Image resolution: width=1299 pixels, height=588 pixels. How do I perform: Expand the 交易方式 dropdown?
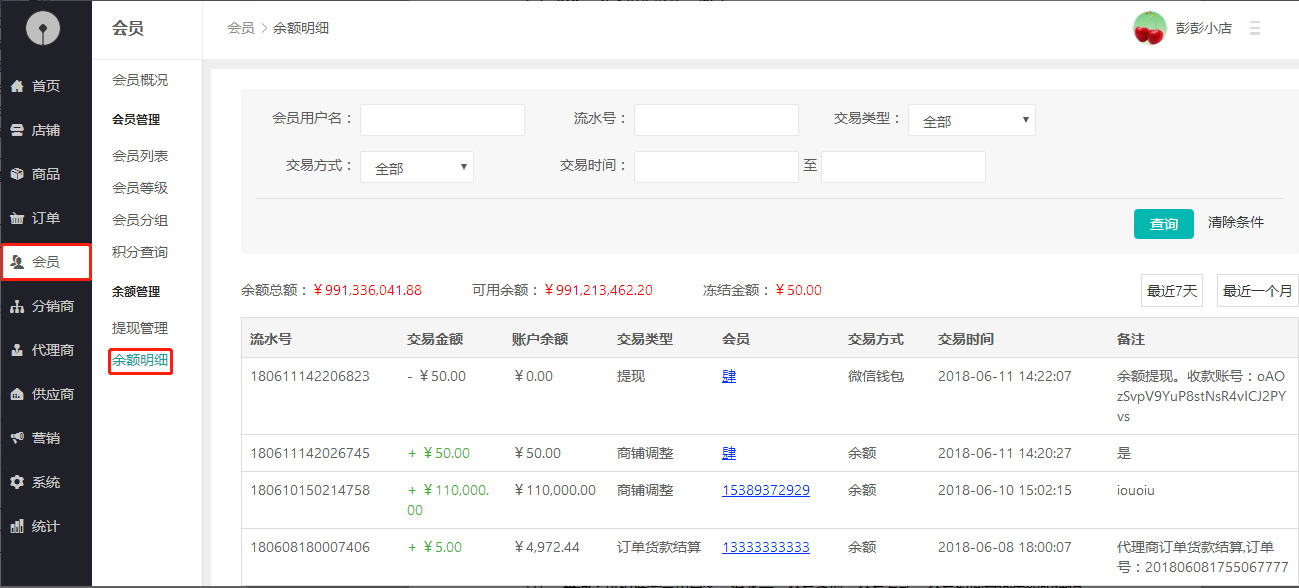pyautogui.click(x=417, y=168)
